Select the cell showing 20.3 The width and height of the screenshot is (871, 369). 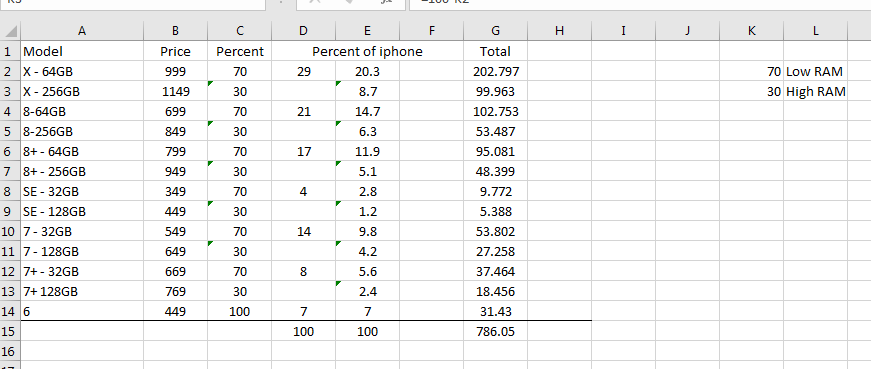click(x=367, y=72)
